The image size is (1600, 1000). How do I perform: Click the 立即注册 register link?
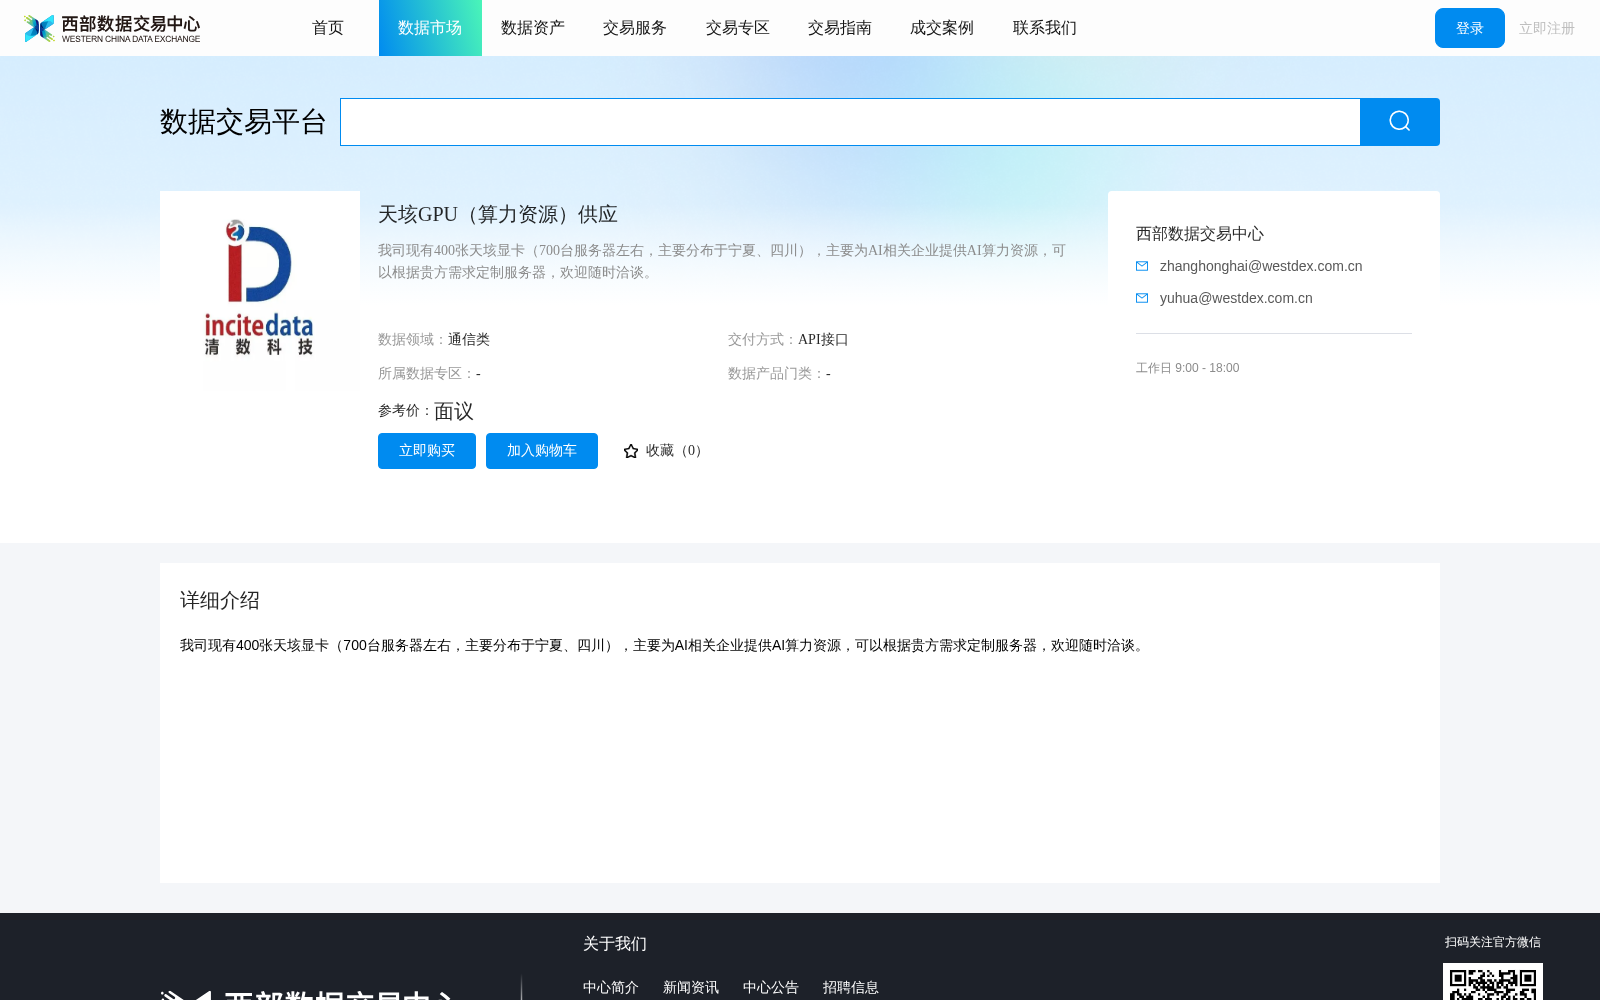pyautogui.click(x=1547, y=28)
